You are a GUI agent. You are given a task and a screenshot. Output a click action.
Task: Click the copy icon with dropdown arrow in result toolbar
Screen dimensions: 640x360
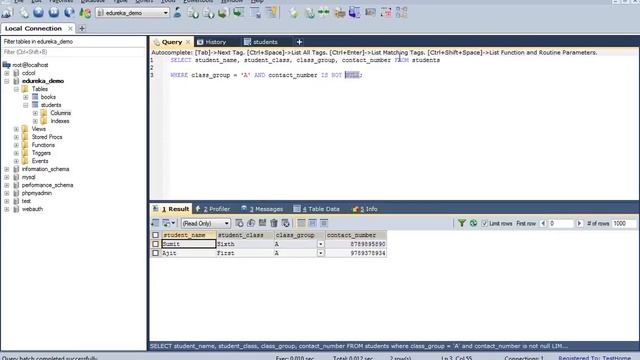169,223
